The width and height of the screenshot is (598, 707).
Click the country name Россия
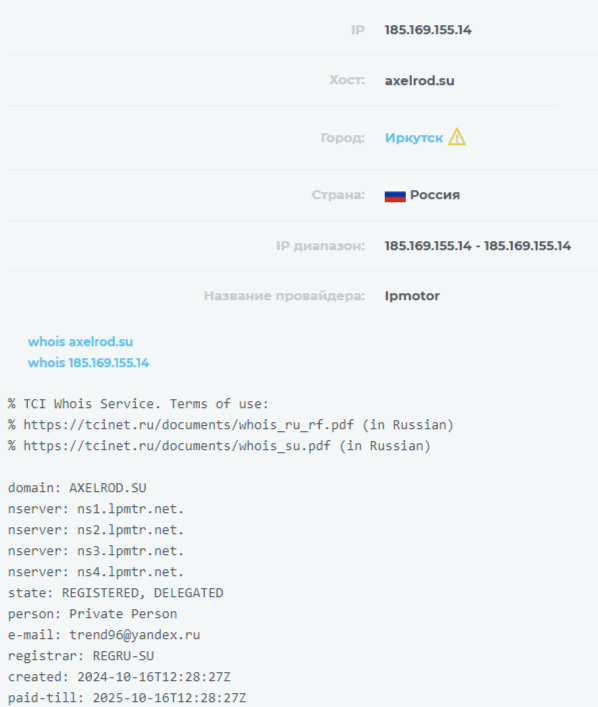click(435, 195)
